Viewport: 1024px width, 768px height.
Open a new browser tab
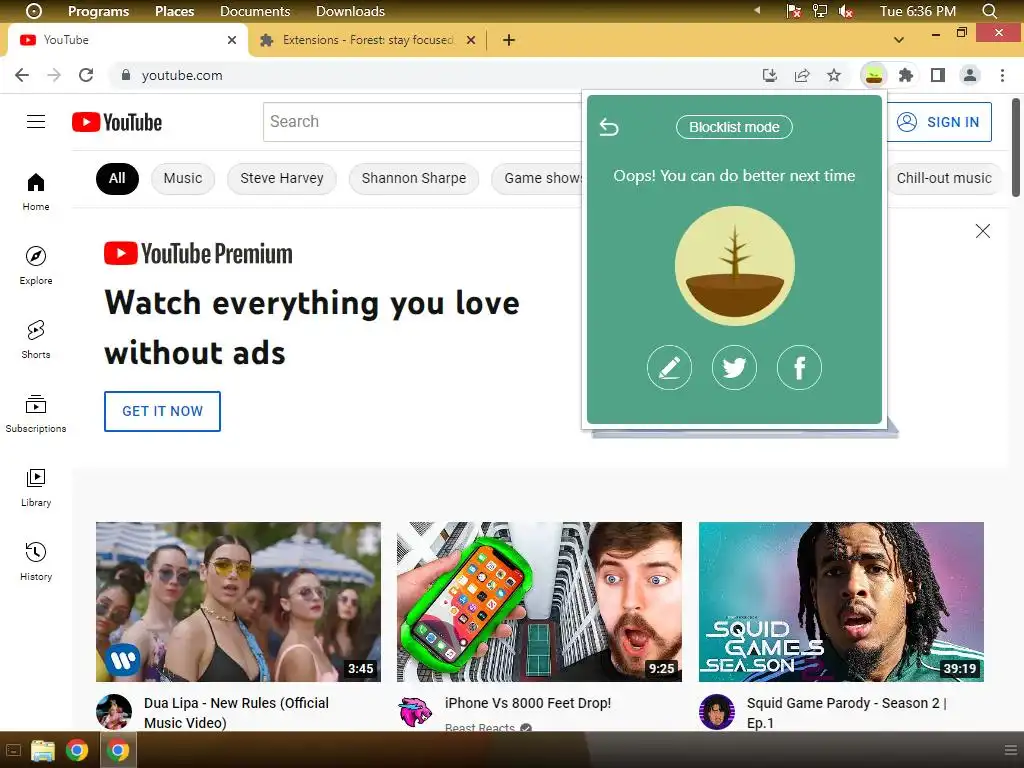pyautogui.click(x=509, y=40)
